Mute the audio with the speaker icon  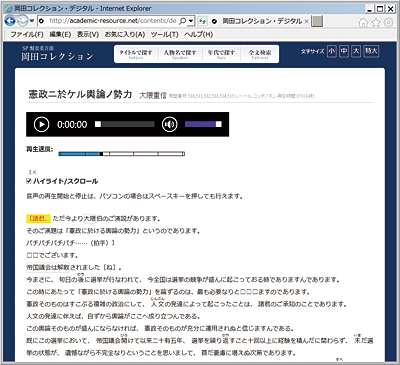click(169, 124)
